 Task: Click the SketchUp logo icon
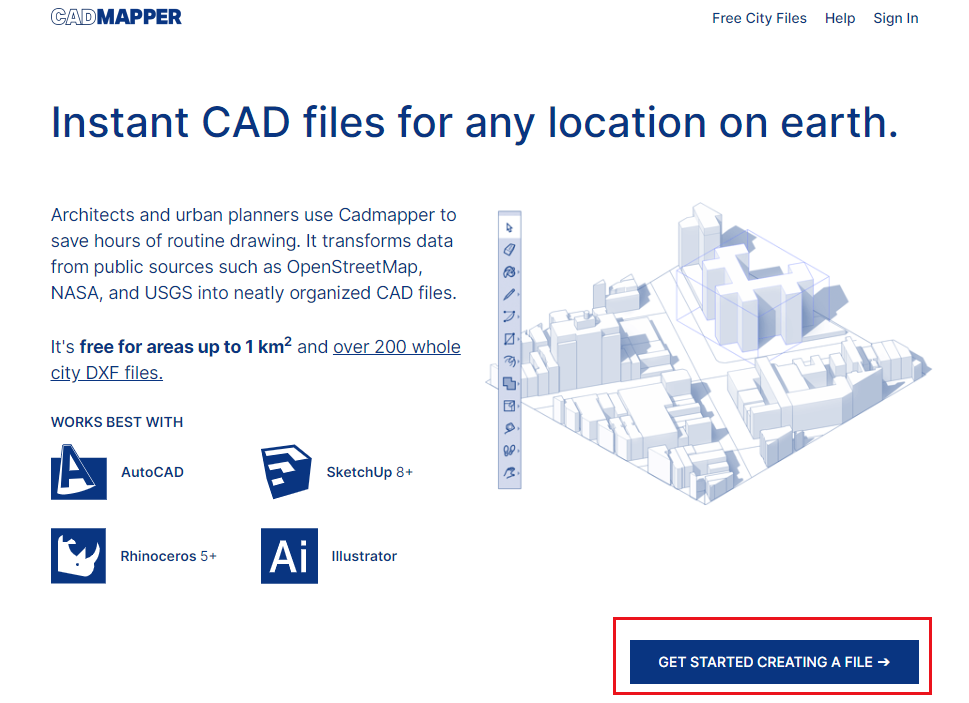point(286,471)
